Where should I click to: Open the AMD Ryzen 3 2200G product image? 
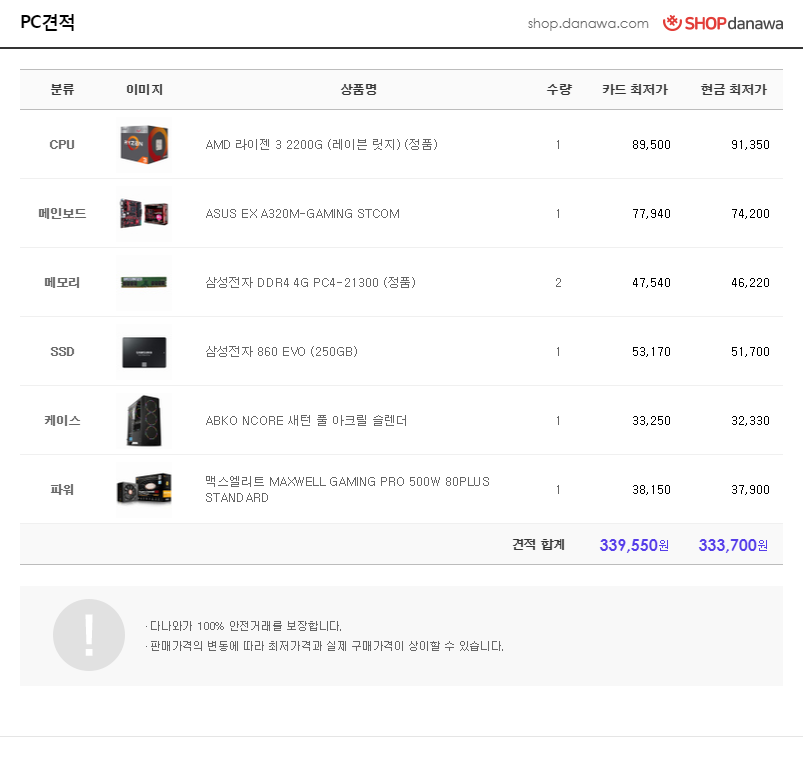(143, 145)
